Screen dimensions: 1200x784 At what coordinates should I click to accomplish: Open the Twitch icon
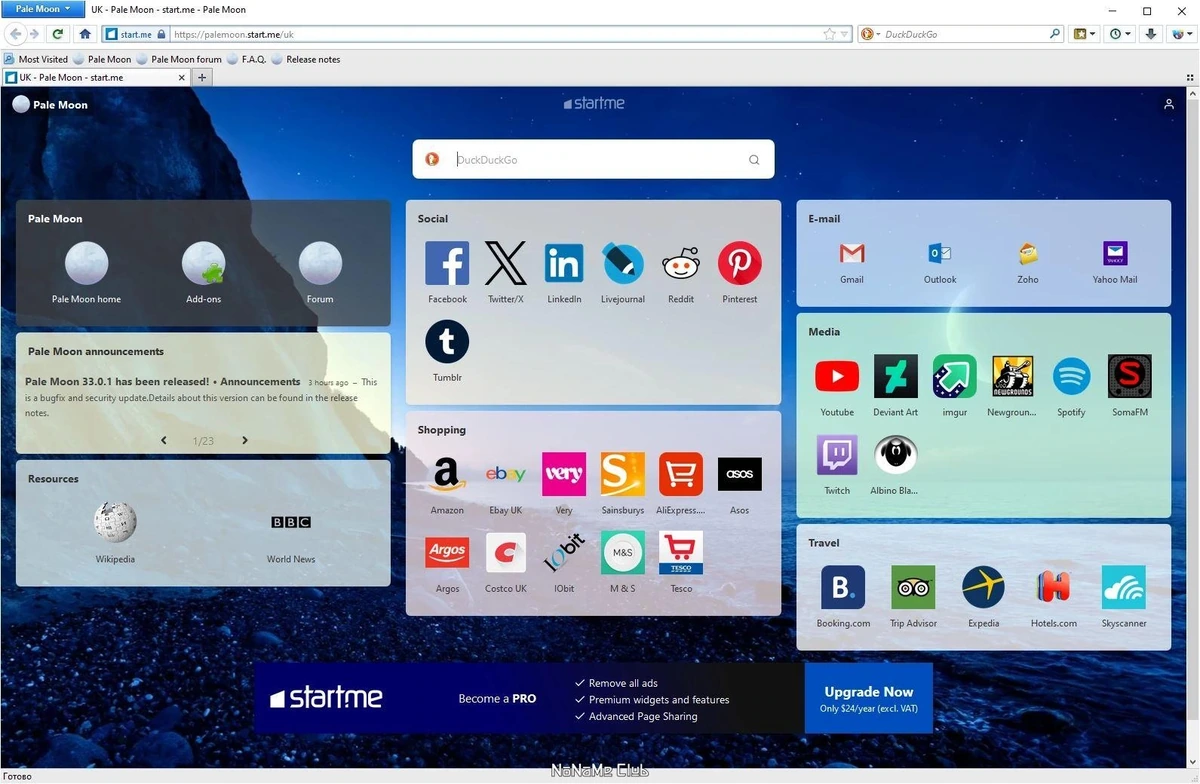837,455
